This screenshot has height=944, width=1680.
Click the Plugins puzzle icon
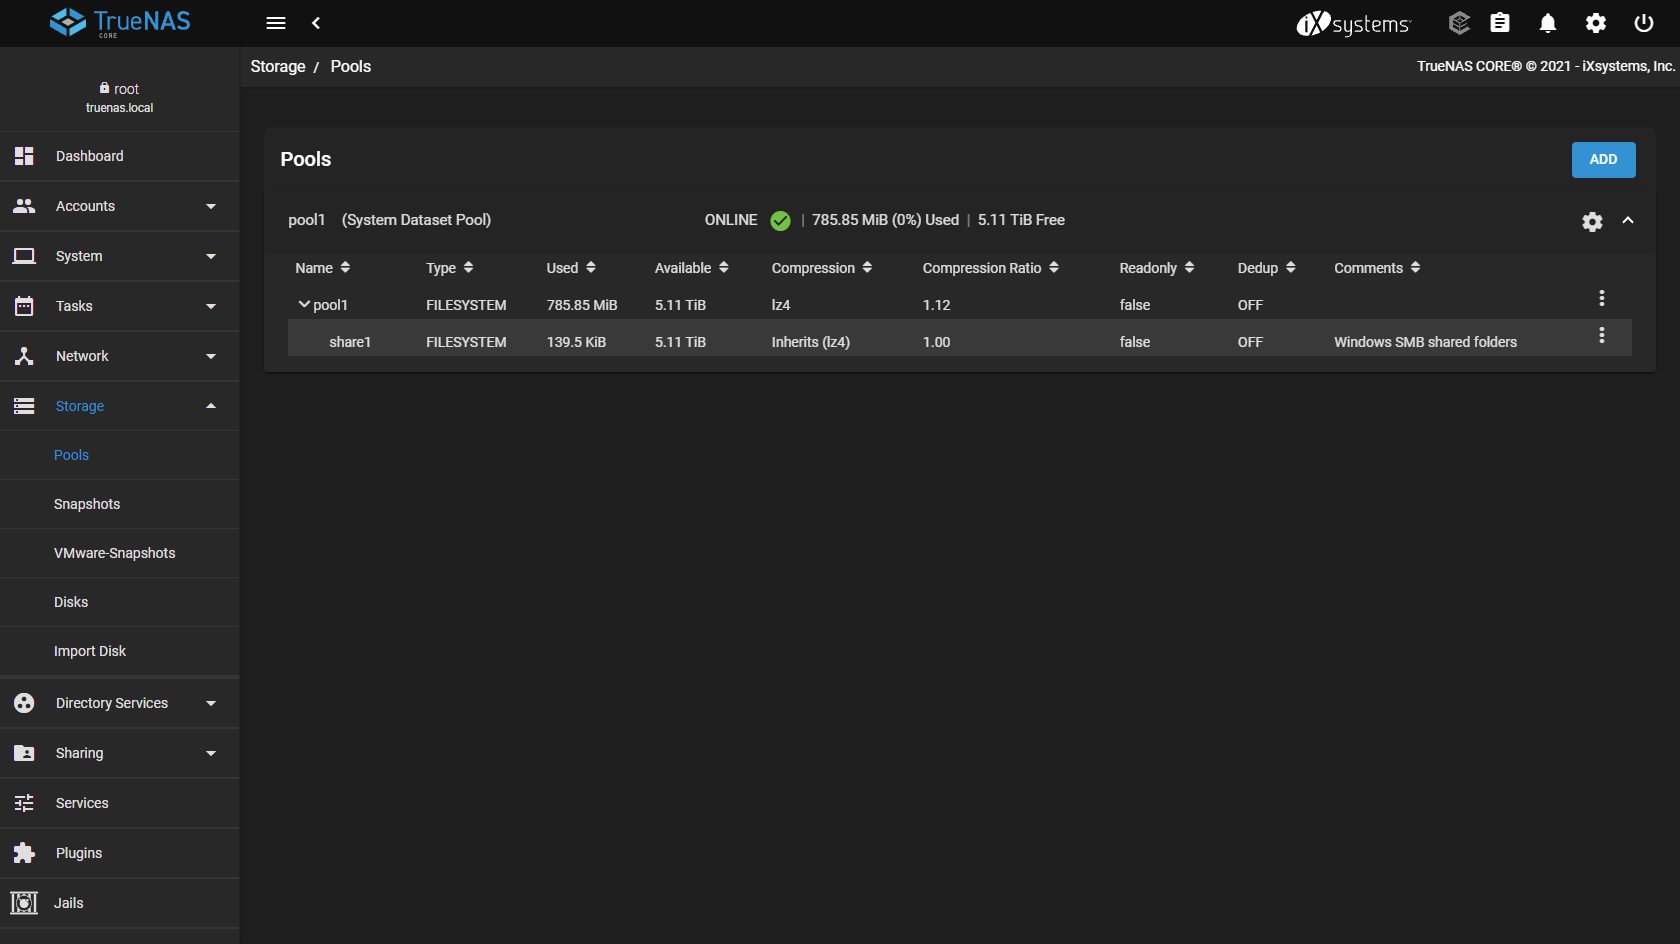pos(24,853)
